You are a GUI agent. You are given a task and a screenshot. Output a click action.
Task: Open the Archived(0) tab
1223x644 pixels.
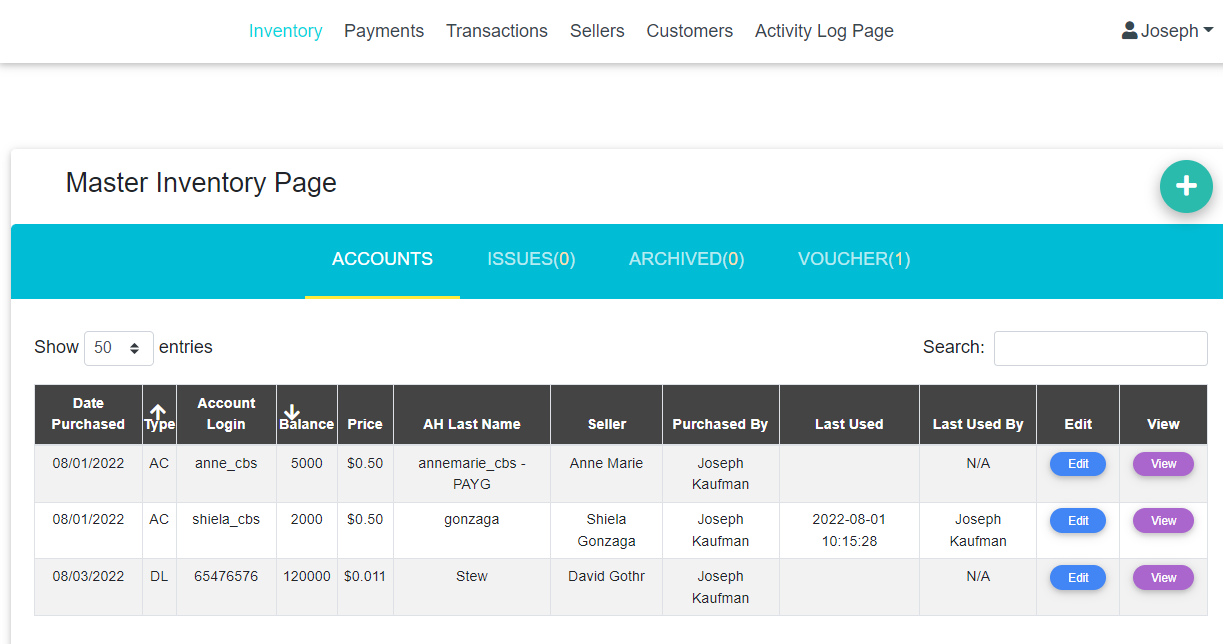pyautogui.click(x=686, y=259)
